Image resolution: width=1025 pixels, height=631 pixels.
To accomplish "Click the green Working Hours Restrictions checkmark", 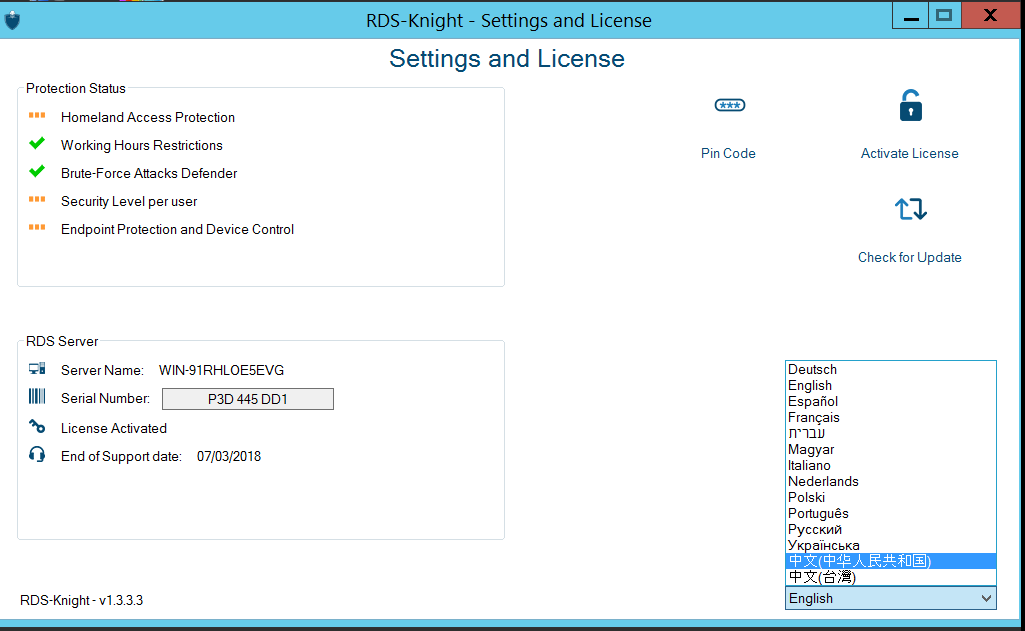I will pyautogui.click(x=37, y=144).
